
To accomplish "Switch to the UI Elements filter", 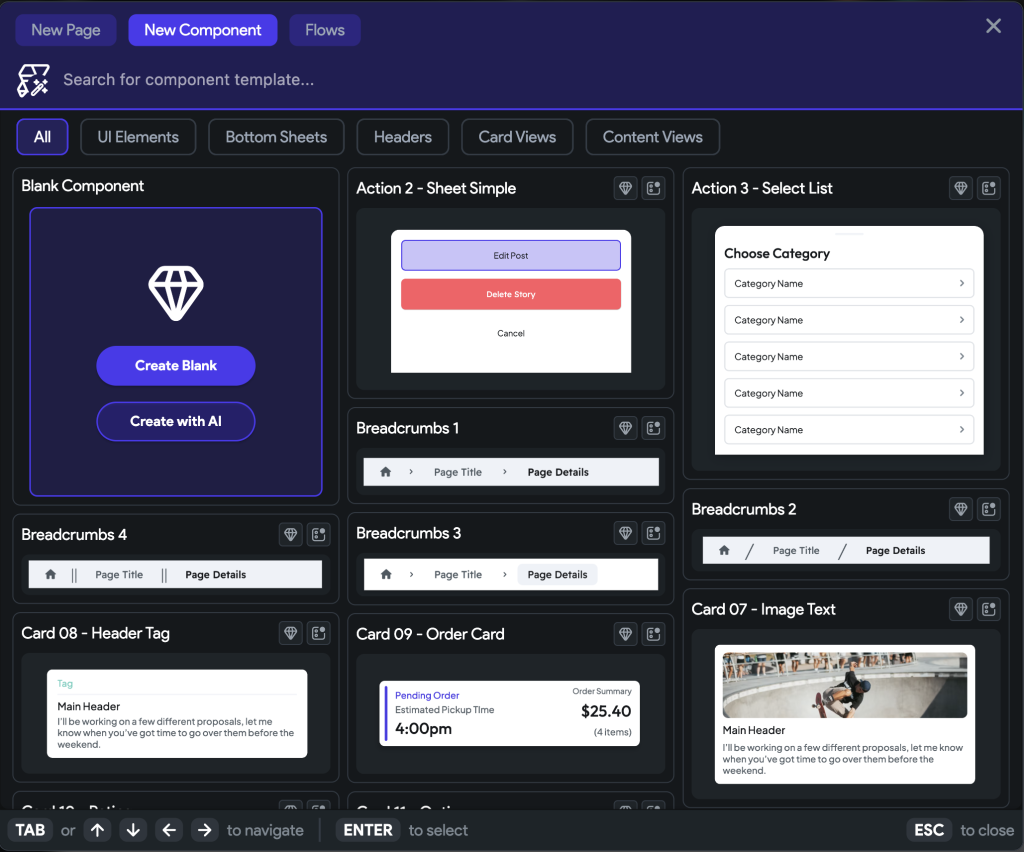I will tap(137, 137).
